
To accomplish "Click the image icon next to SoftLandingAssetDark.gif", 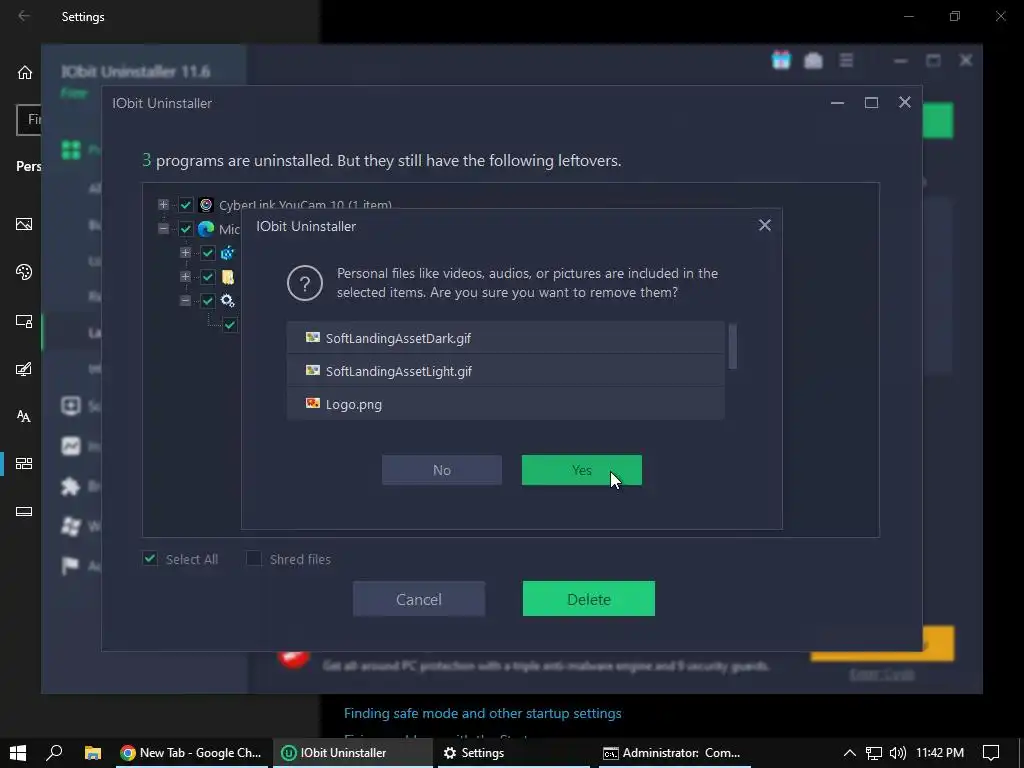I will tap(313, 338).
